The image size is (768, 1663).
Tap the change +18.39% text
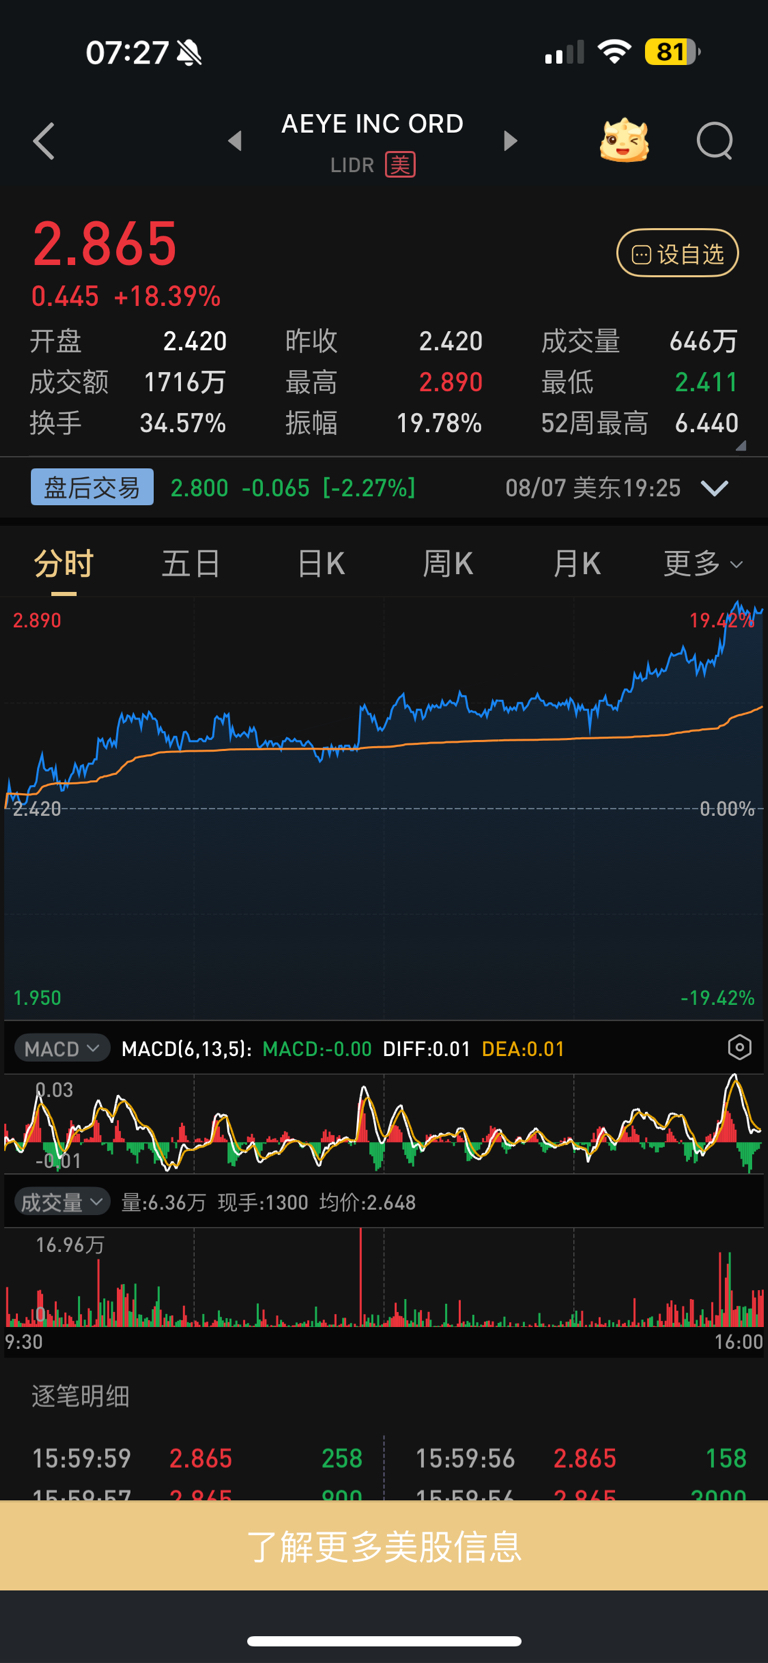pyautogui.click(x=167, y=296)
